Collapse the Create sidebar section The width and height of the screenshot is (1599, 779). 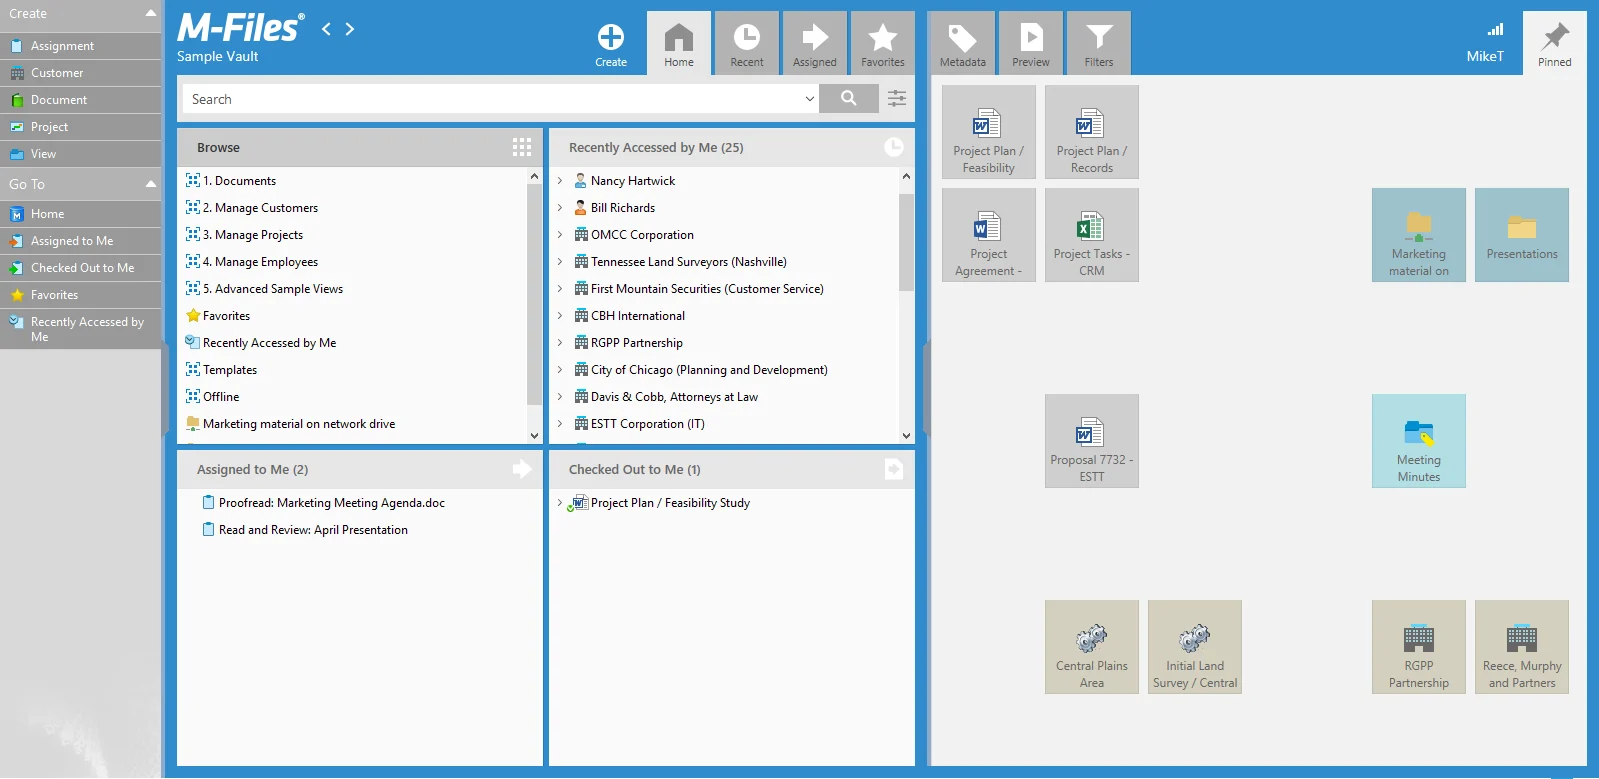point(151,14)
